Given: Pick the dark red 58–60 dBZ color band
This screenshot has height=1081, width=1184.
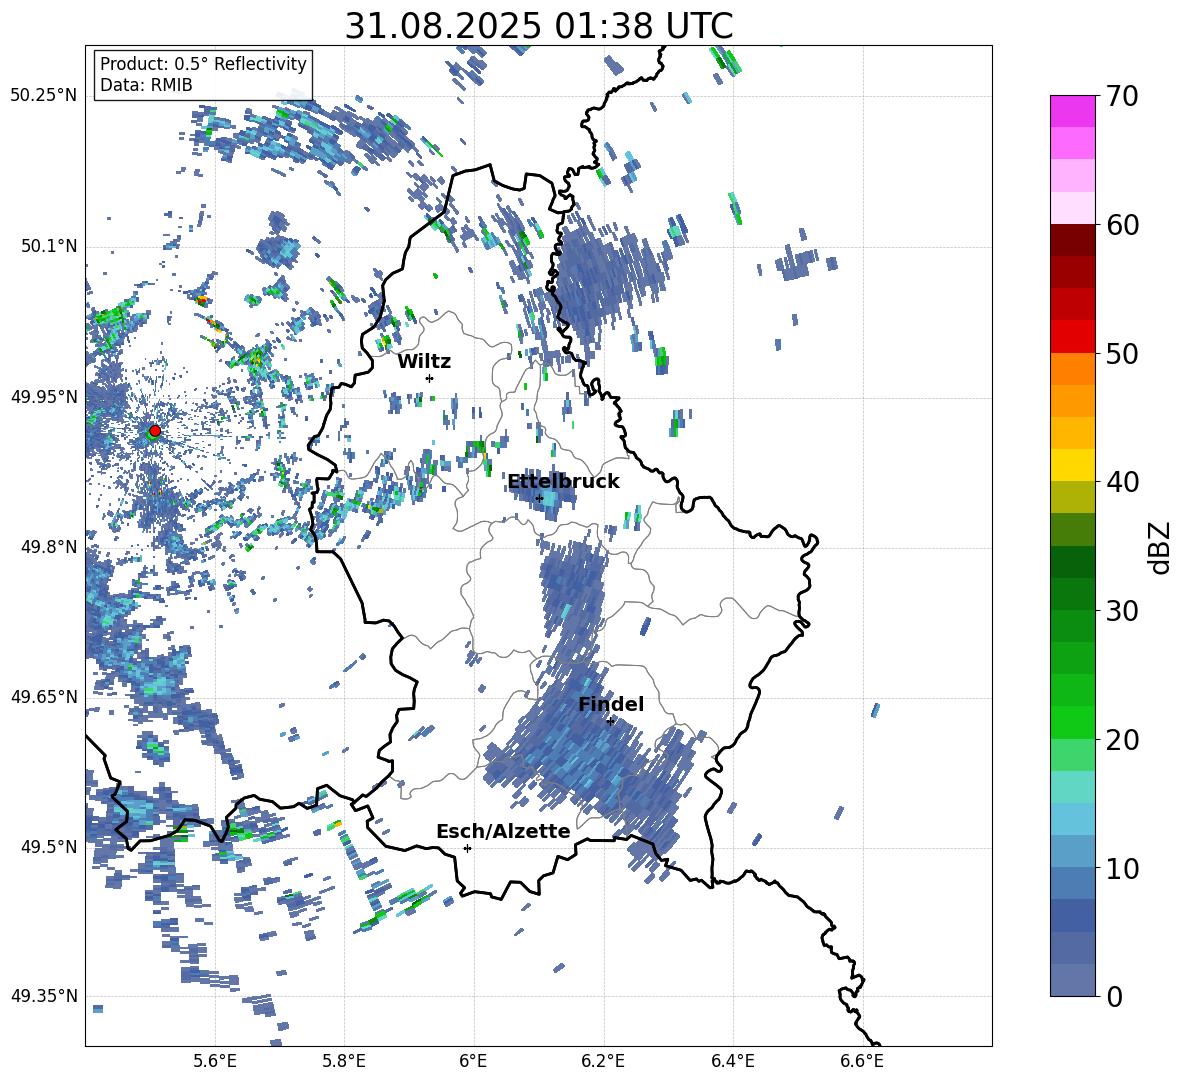Looking at the screenshot, I should [x=1073, y=240].
